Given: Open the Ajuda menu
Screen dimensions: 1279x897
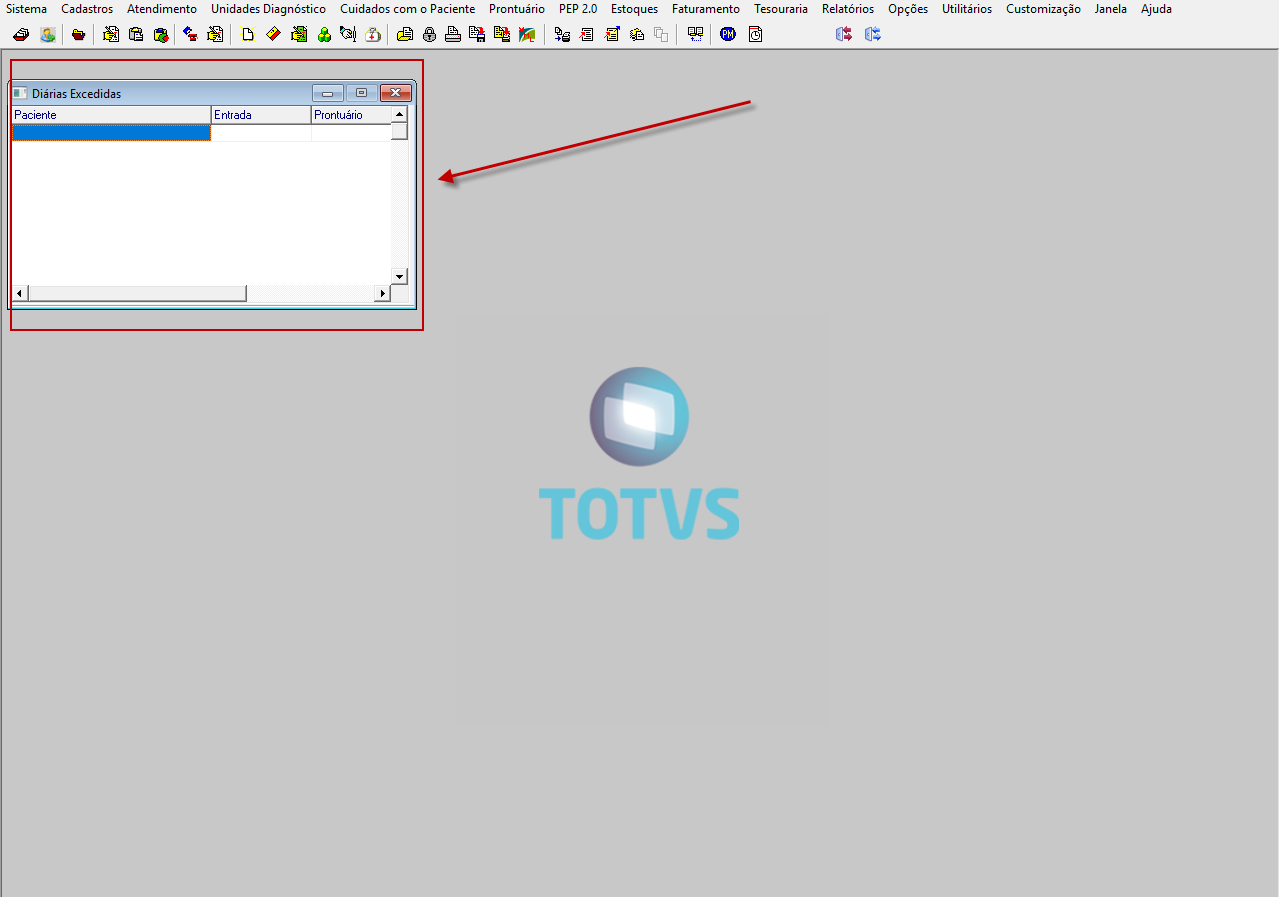Looking at the screenshot, I should [1156, 9].
